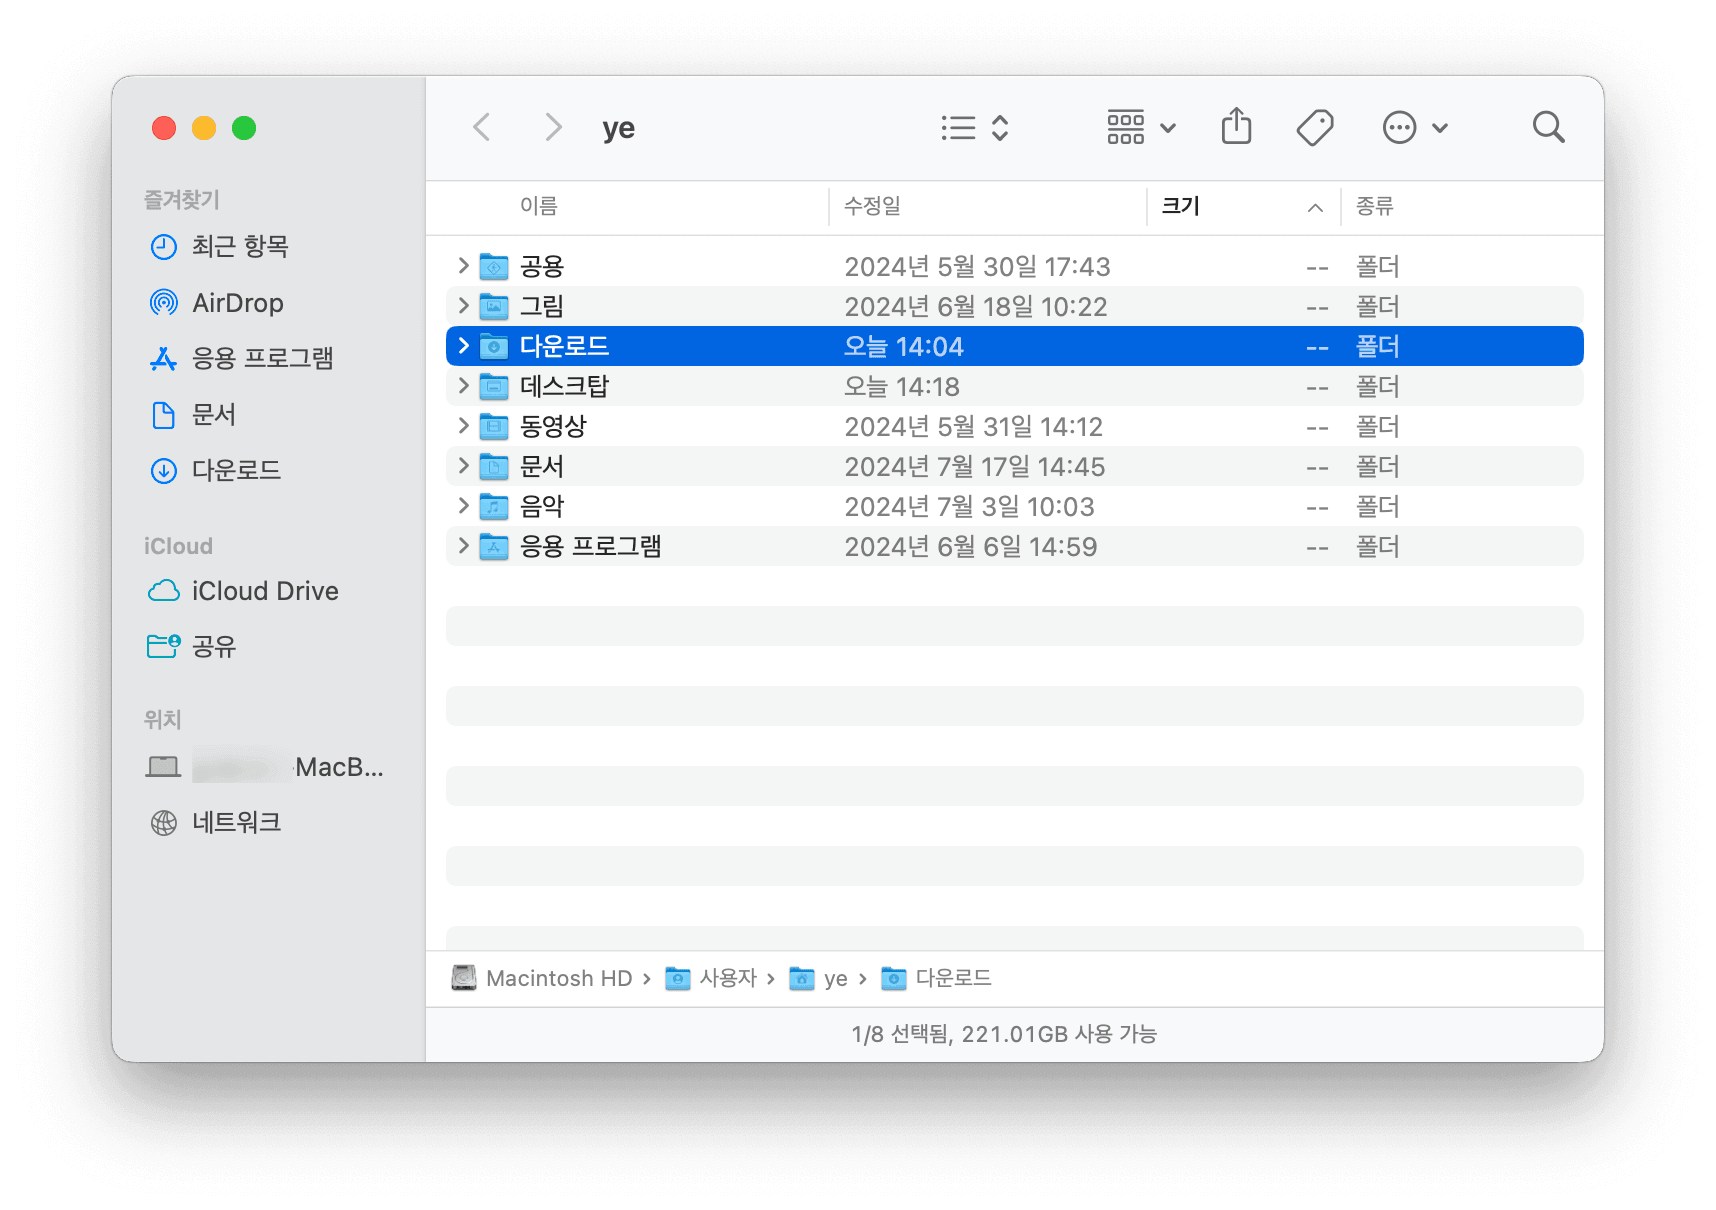Screen dimensions: 1716x1210
Task: Expand the 공용 folder disclosure arrow
Action: tap(463, 266)
